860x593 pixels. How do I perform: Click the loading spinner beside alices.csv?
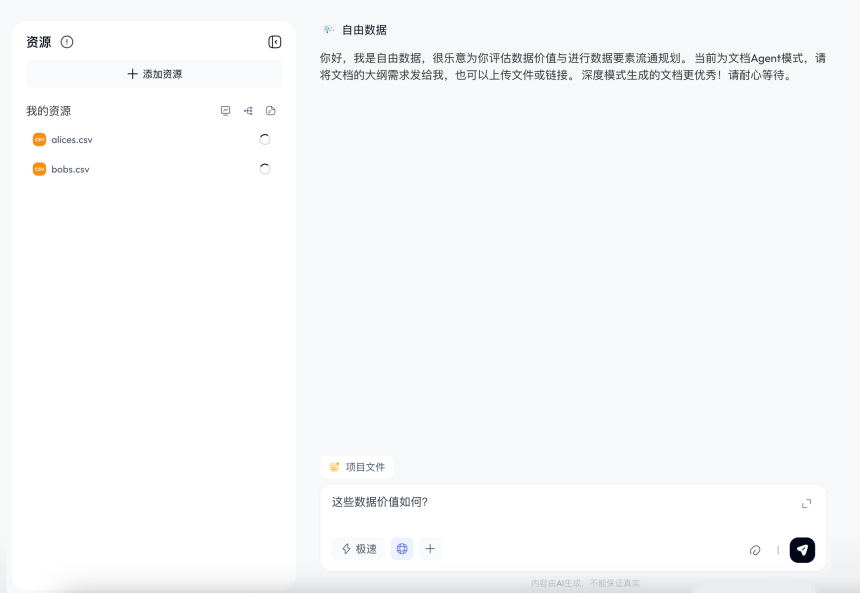(265, 140)
